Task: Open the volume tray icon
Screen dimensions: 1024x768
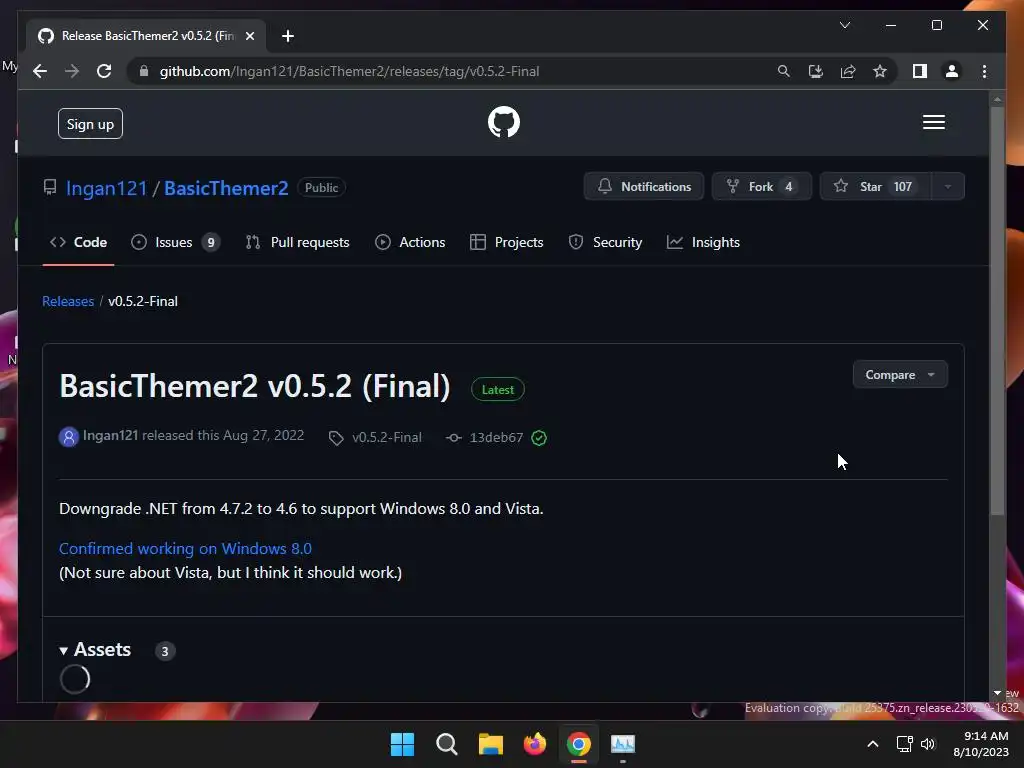Action: click(927, 744)
